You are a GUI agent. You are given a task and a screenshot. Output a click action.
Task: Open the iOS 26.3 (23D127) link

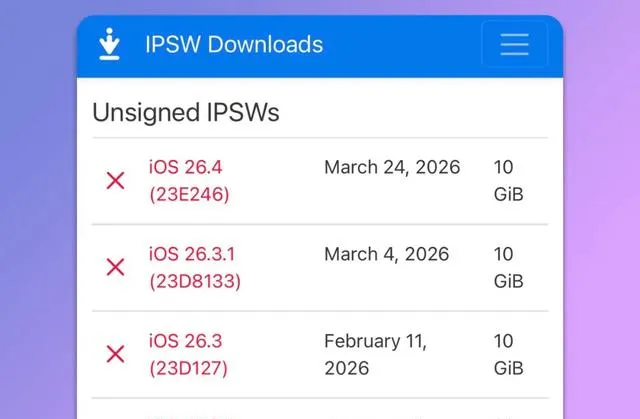click(x=188, y=354)
